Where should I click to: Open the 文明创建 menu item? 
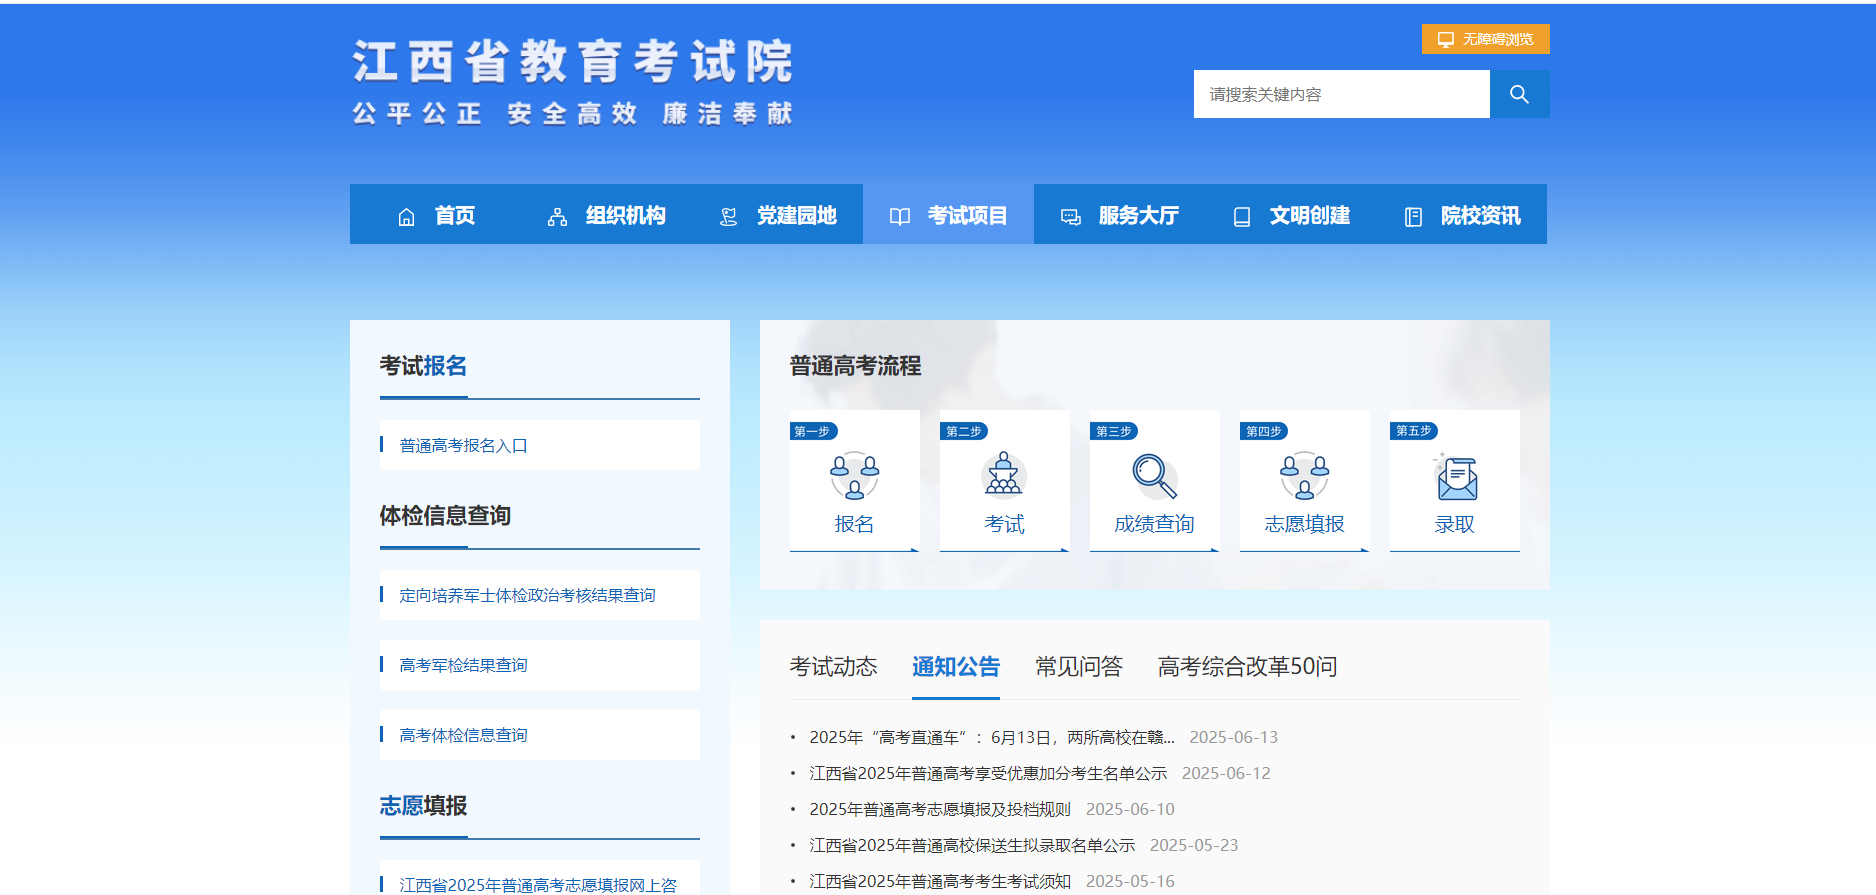(x=1310, y=215)
